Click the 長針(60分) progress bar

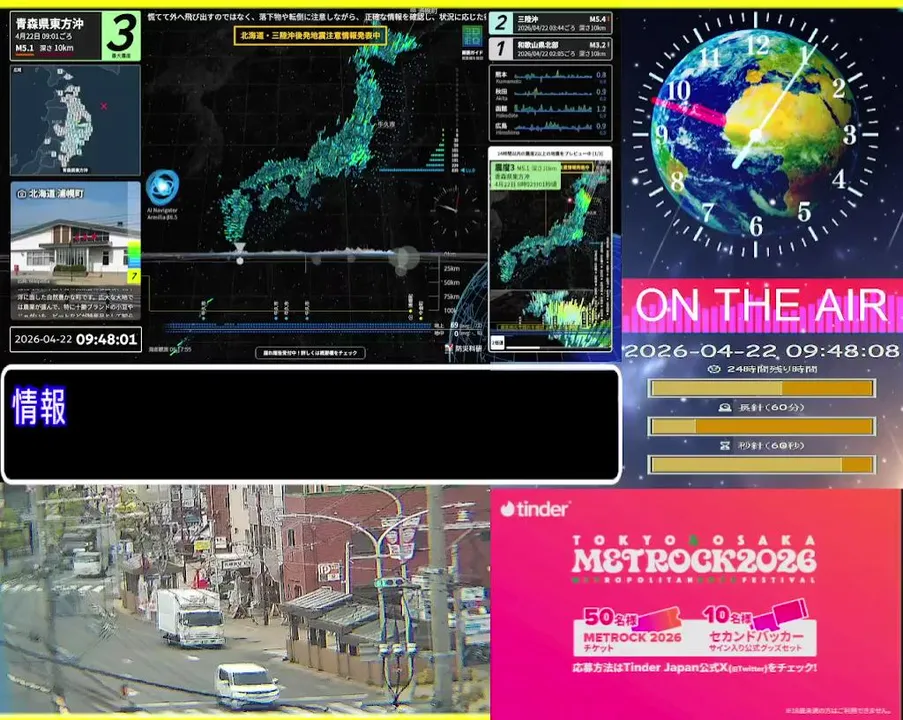[x=762, y=426]
